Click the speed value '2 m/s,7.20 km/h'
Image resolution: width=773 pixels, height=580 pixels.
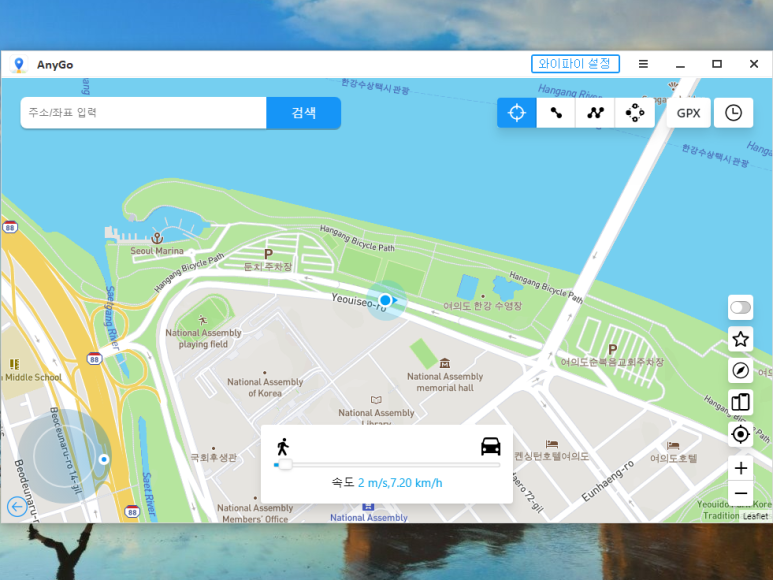(400, 482)
